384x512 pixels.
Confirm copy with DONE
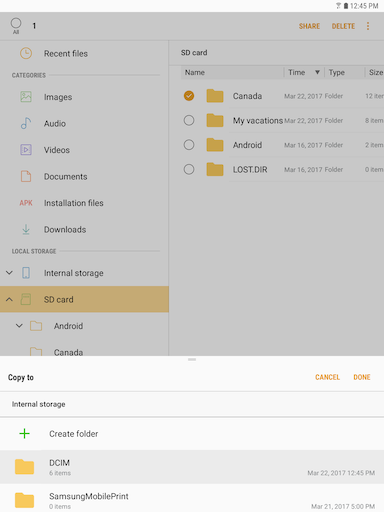(x=362, y=377)
